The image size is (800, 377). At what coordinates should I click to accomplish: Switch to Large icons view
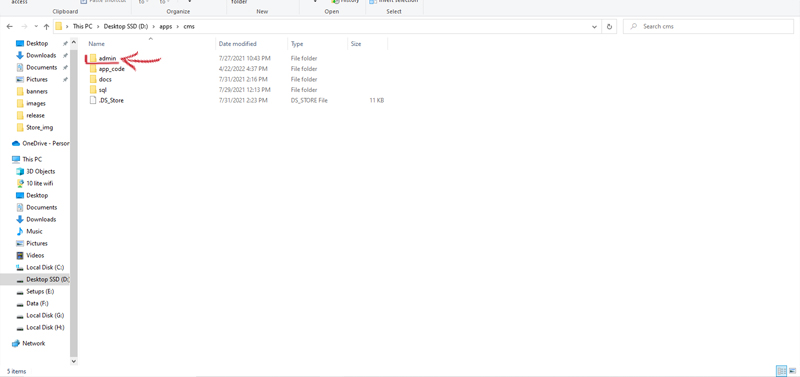pos(791,370)
